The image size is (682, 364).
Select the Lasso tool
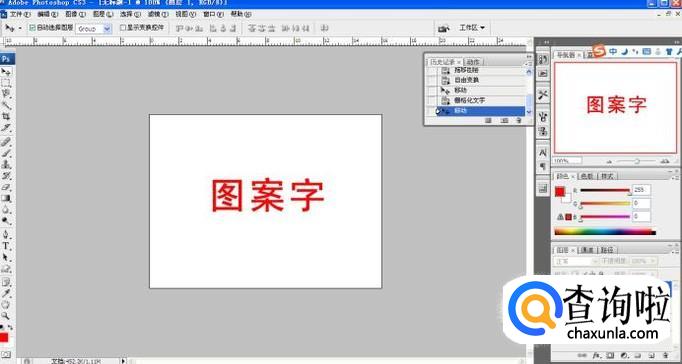pyautogui.click(x=6, y=94)
